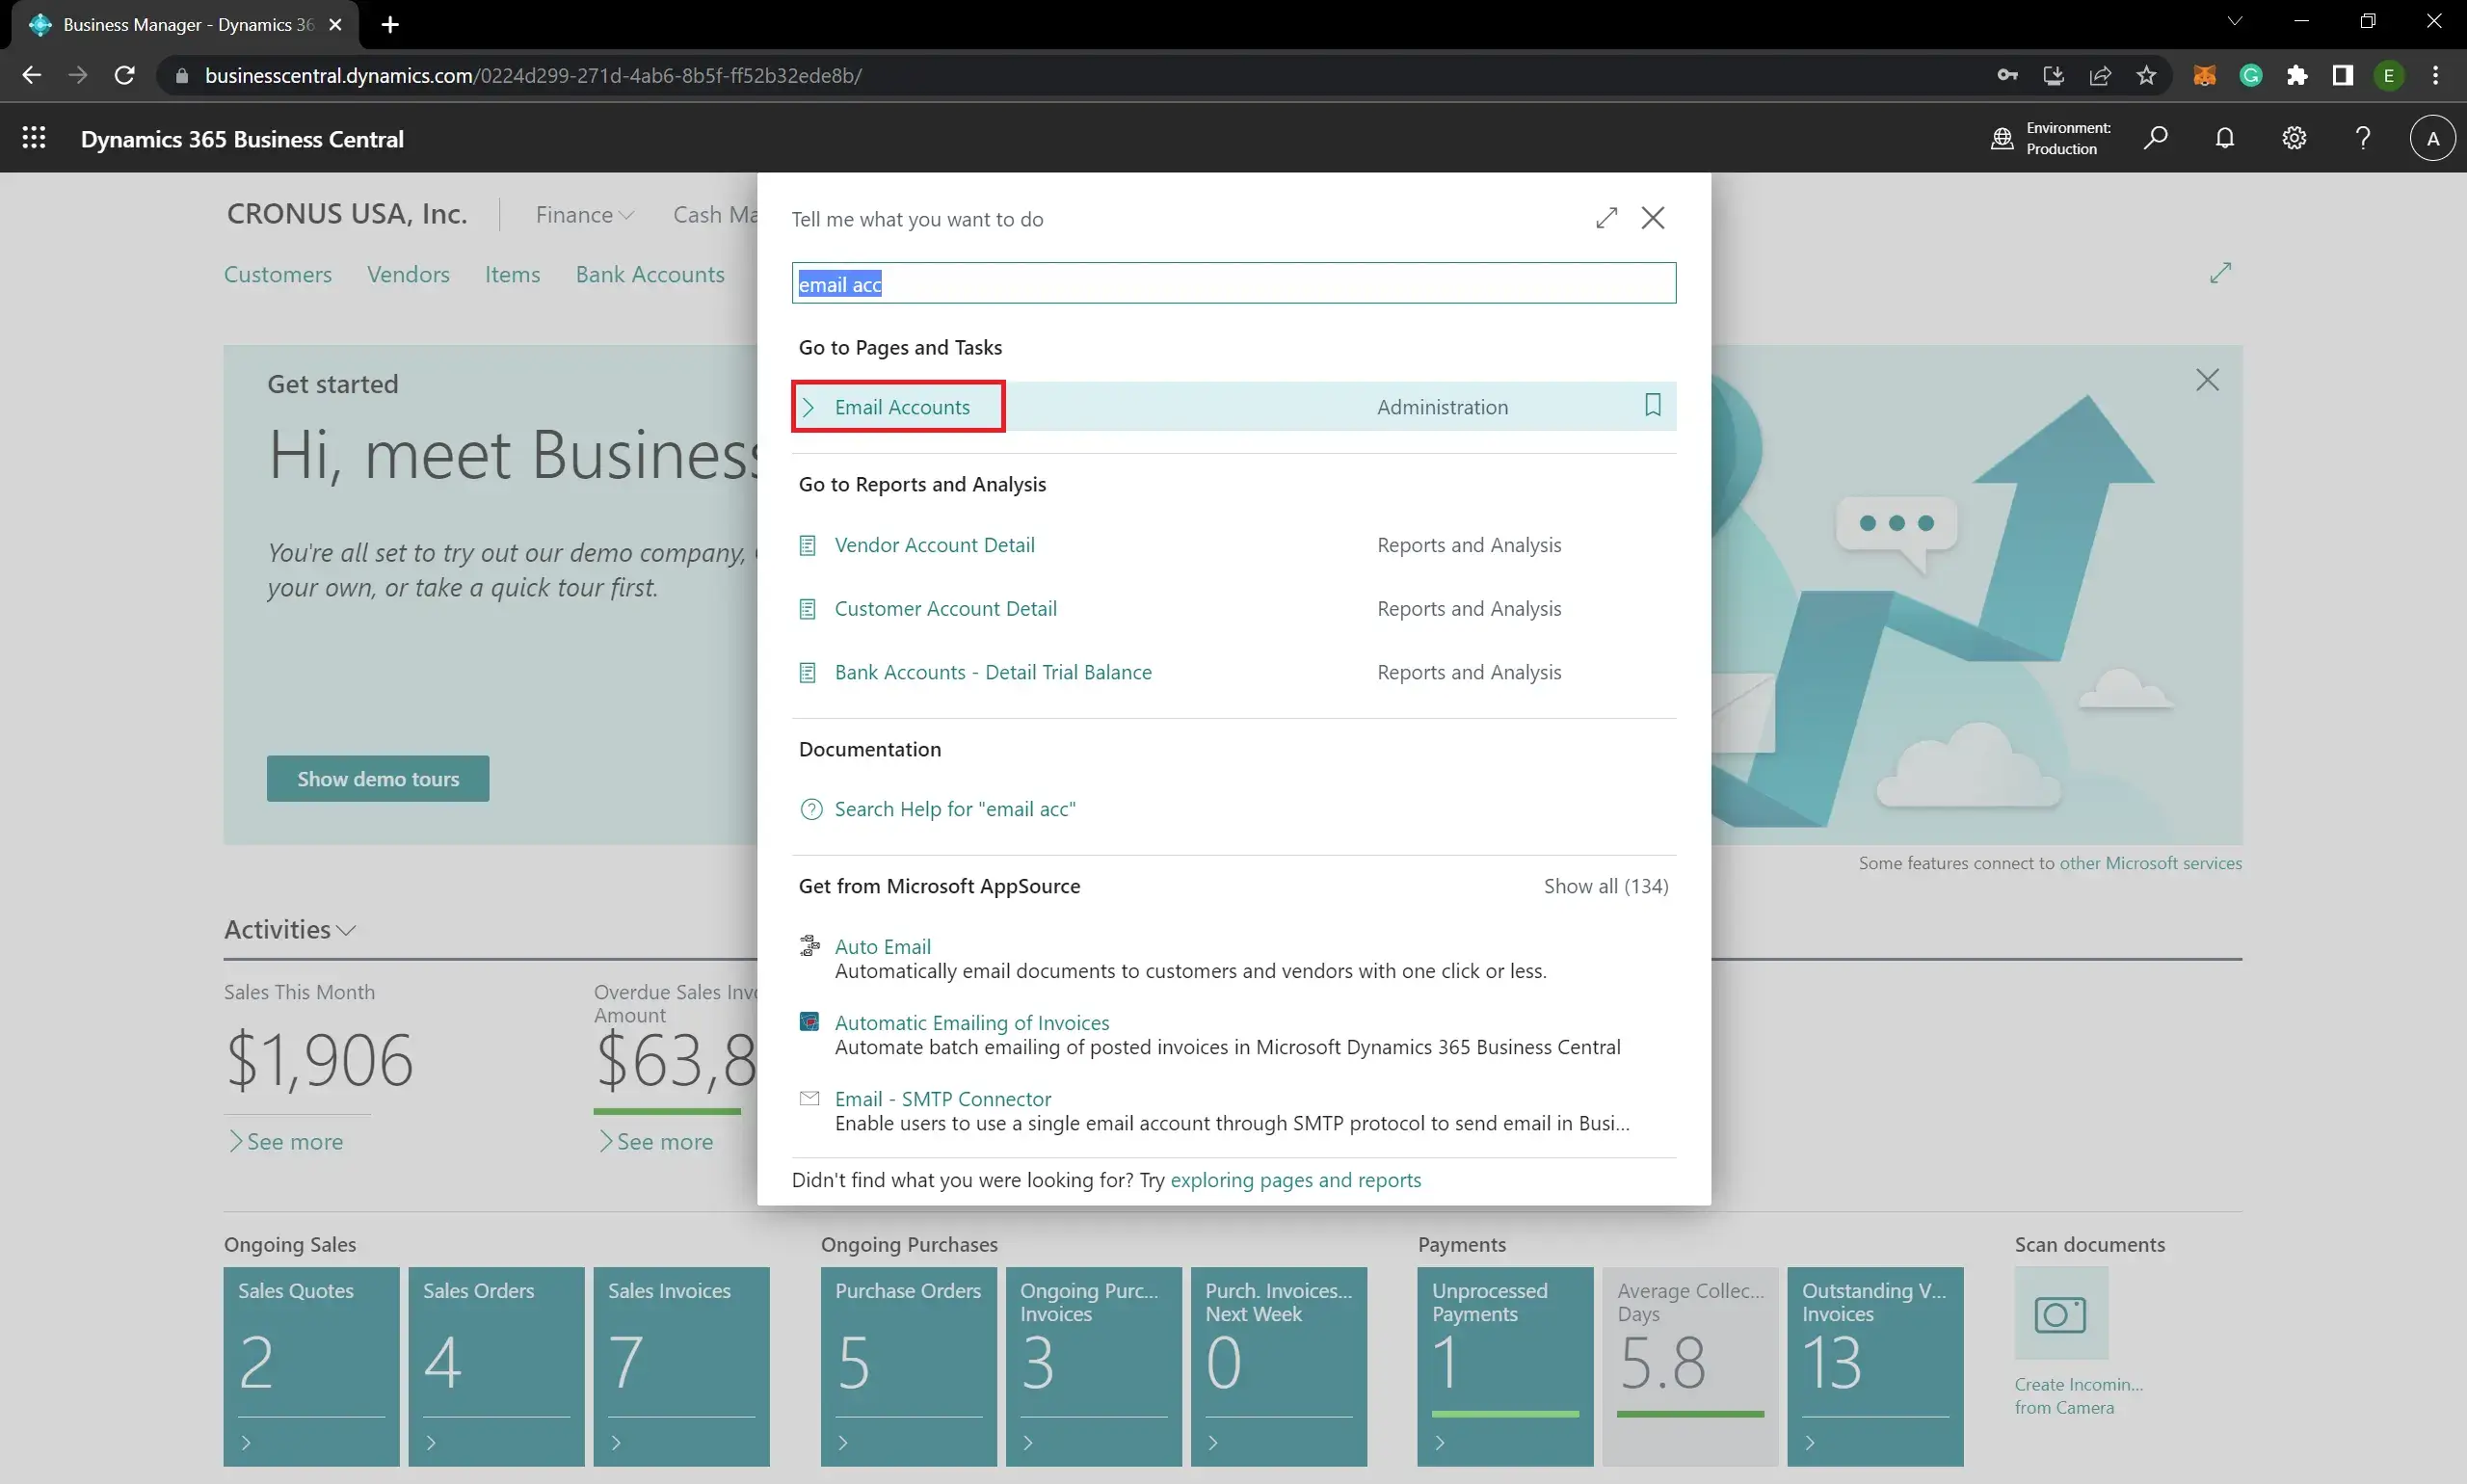Open the Customers menu item

[x=278, y=274]
